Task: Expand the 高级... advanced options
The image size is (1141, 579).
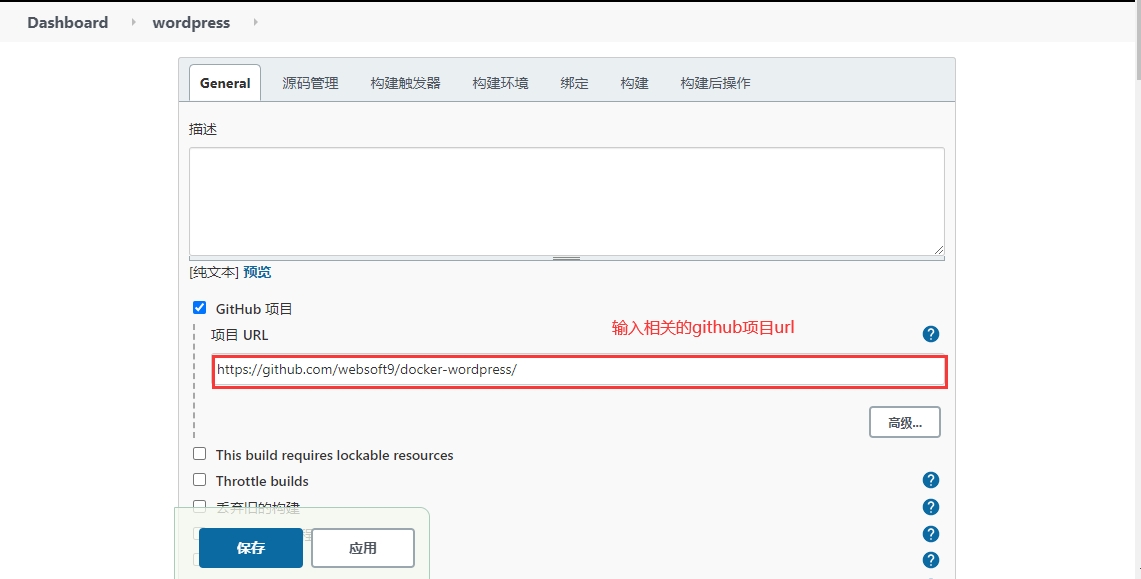Action: 904,422
